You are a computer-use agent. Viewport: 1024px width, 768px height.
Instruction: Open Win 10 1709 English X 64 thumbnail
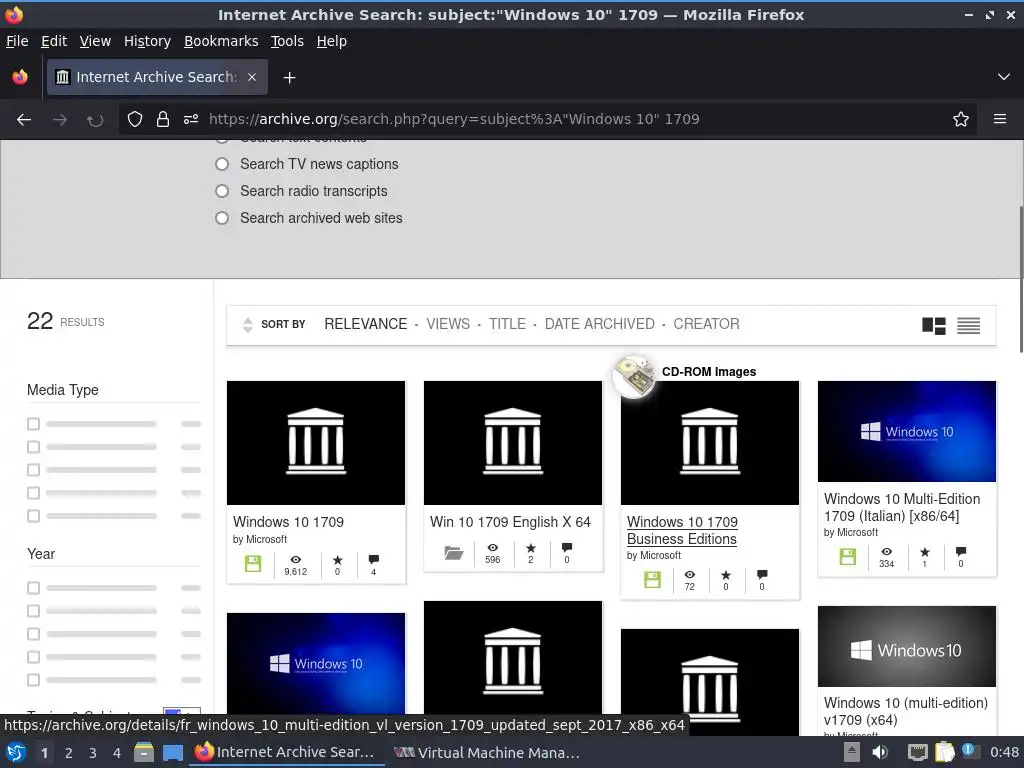pos(513,443)
